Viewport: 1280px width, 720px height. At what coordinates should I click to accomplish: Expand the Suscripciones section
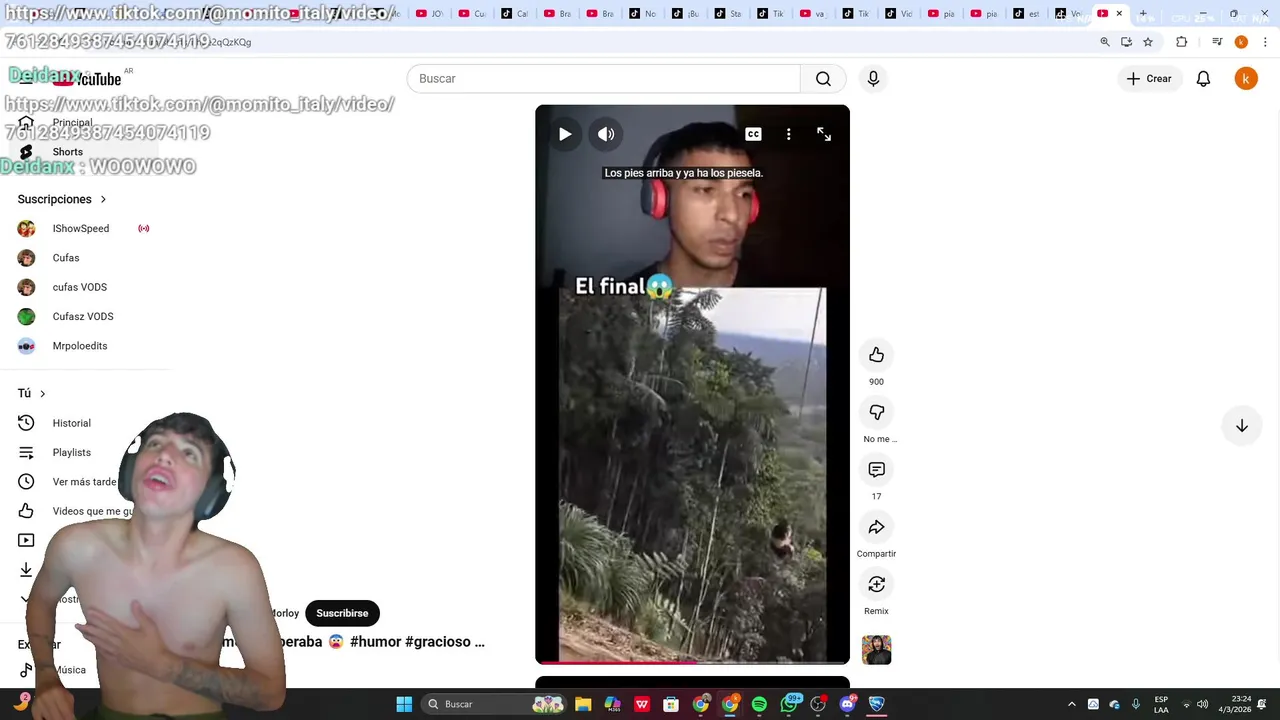click(62, 199)
